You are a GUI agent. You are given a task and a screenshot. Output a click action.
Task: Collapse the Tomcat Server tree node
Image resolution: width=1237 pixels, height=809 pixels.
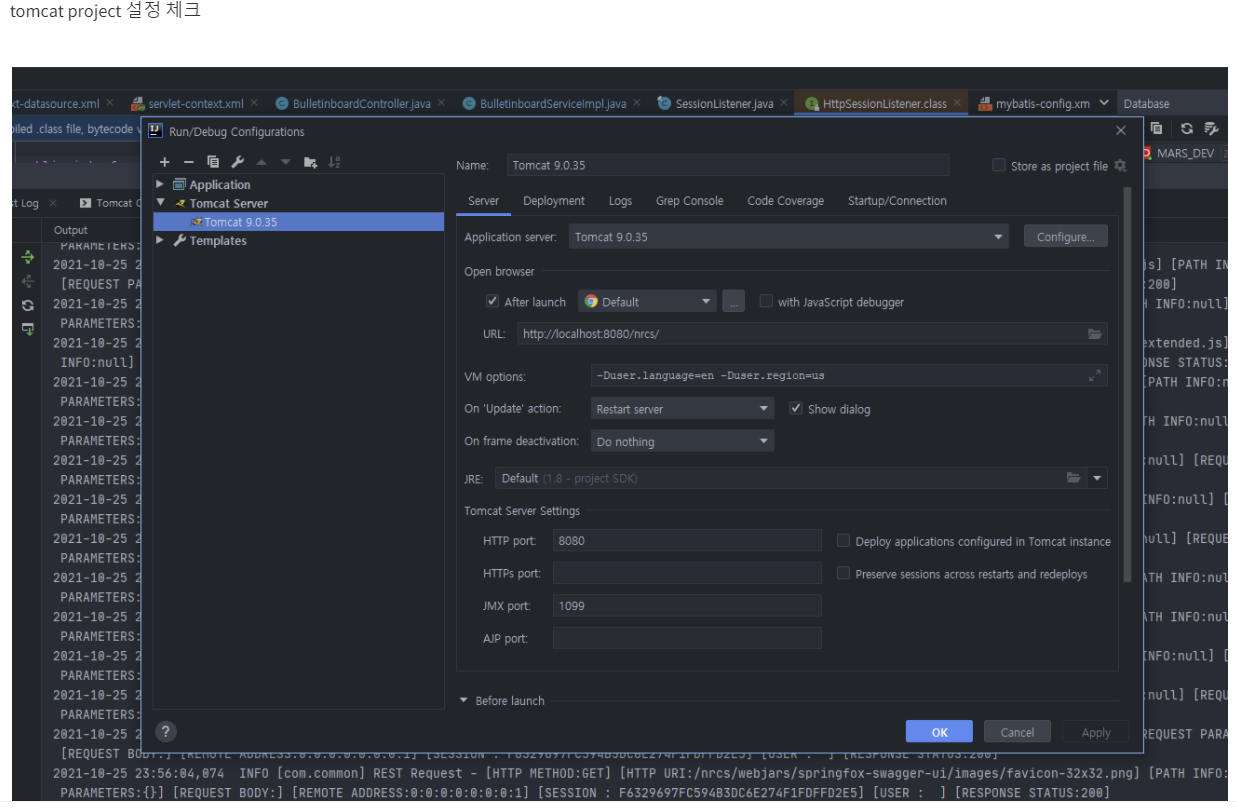[161, 203]
